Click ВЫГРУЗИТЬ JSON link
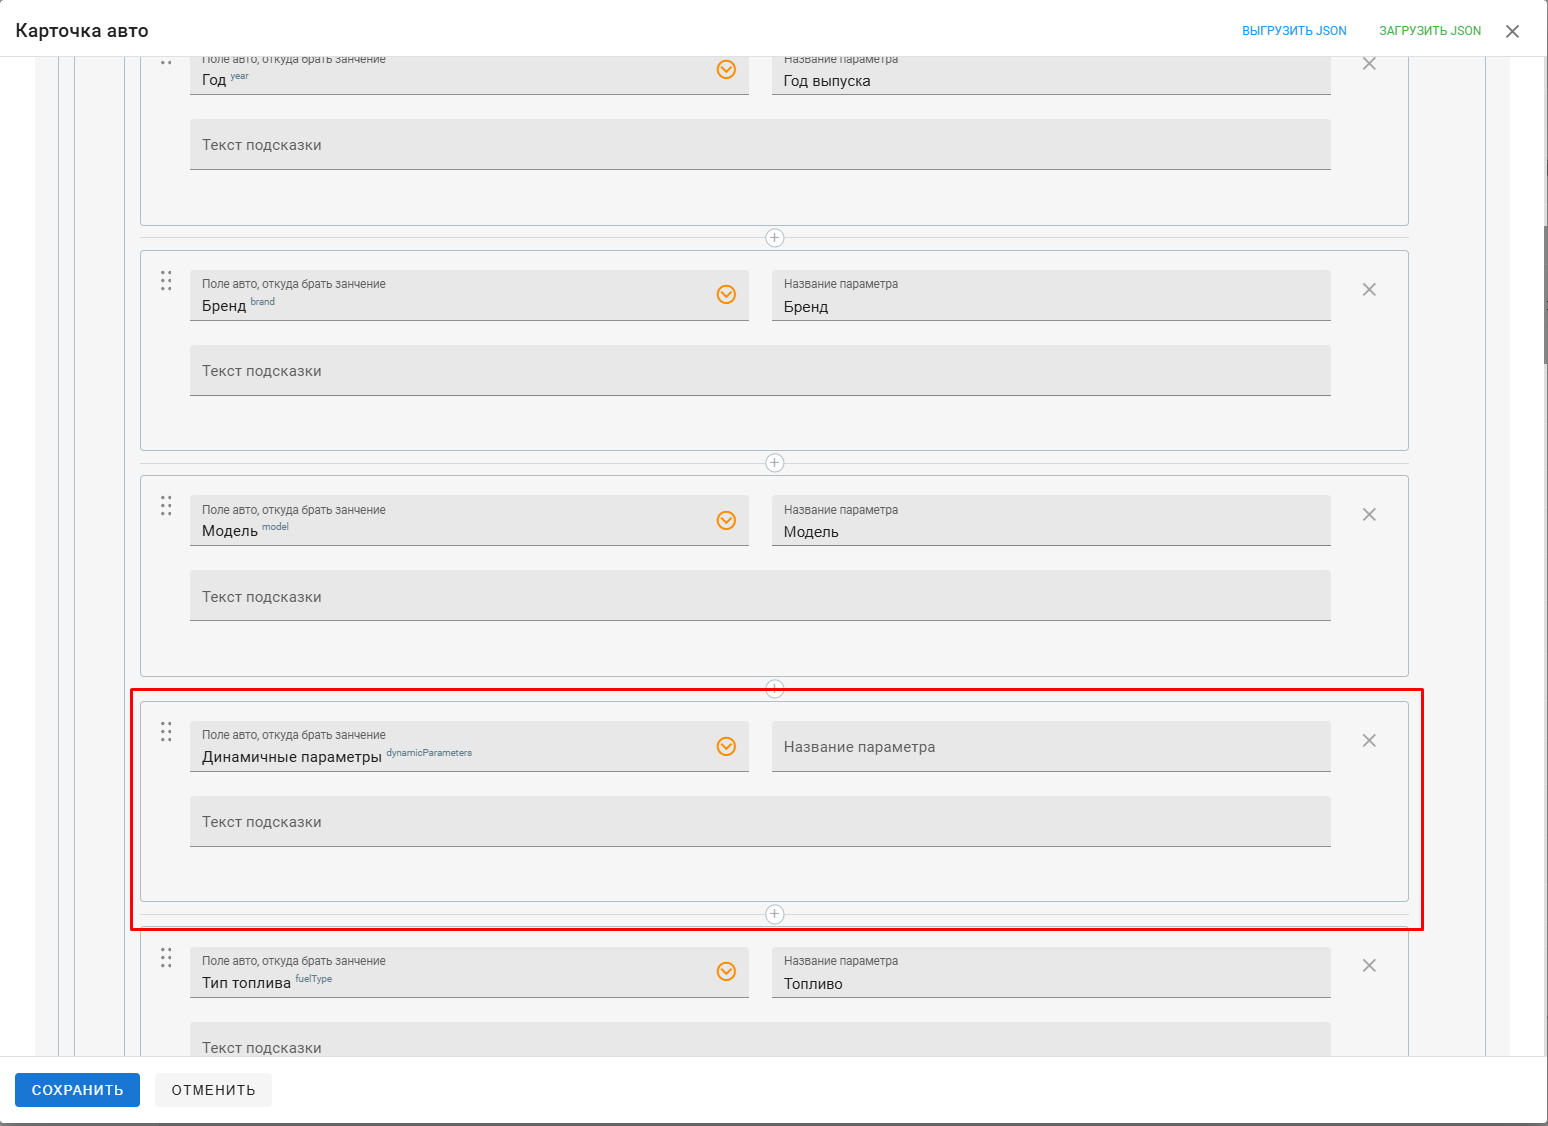This screenshot has width=1548, height=1126. 1294,31
